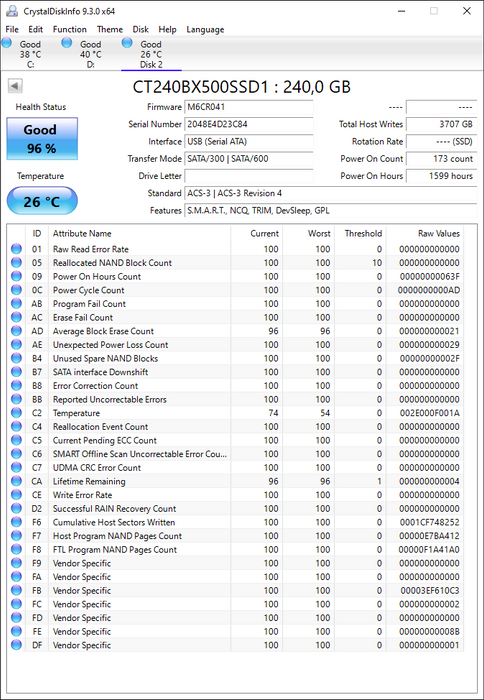
Task: Open the Disk menu
Action: tap(141, 29)
